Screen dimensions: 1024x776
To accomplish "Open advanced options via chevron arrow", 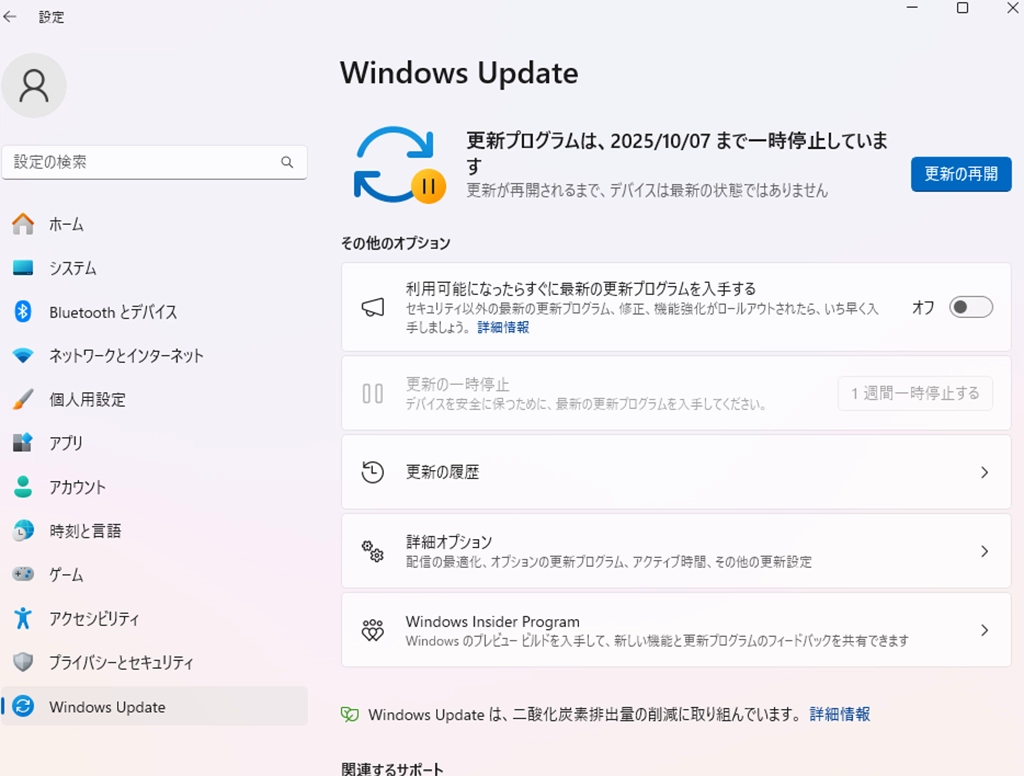I will pos(984,551).
